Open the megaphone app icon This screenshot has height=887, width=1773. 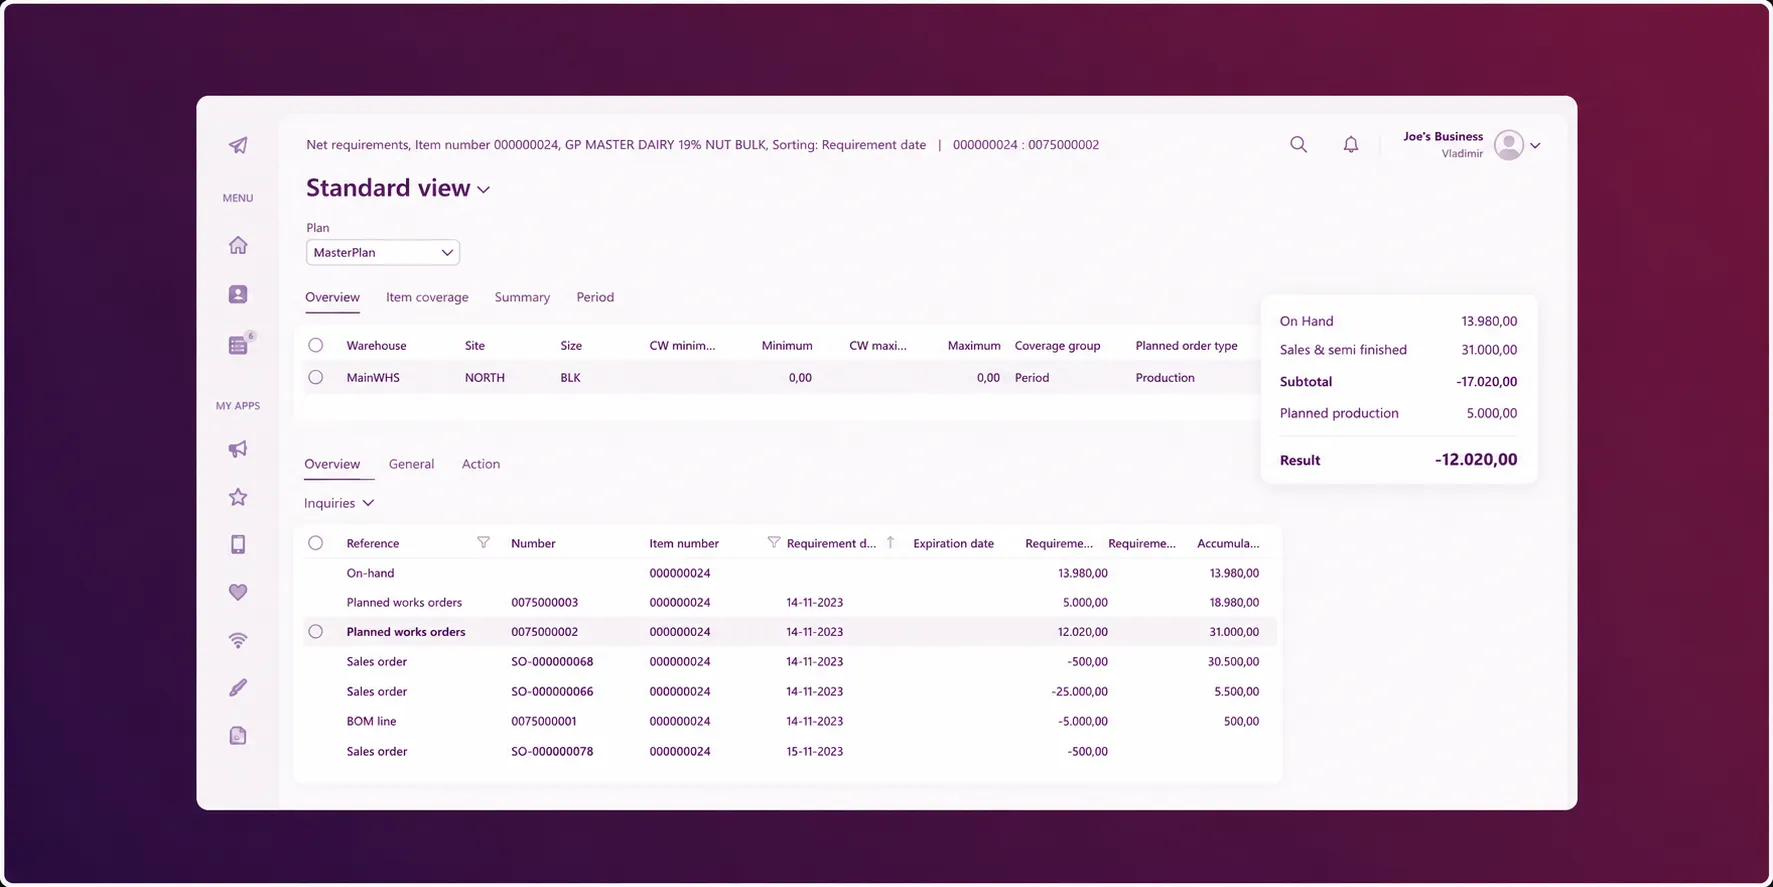click(238, 449)
